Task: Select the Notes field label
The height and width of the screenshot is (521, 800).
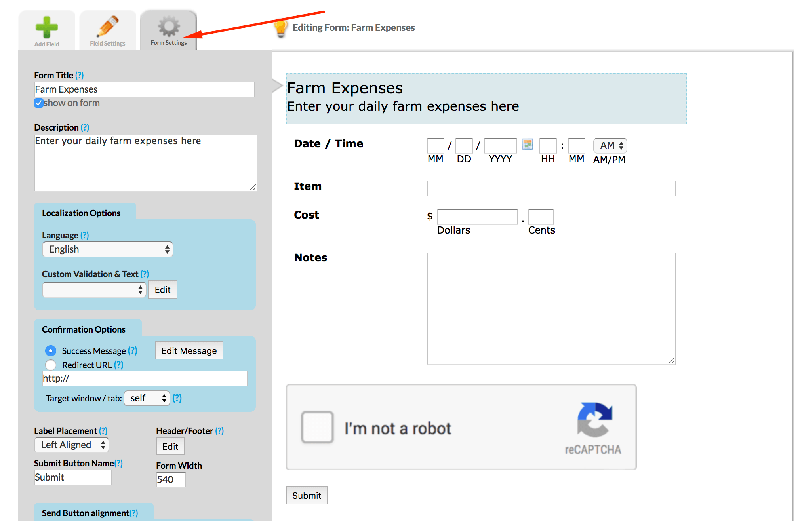Action: [311, 257]
